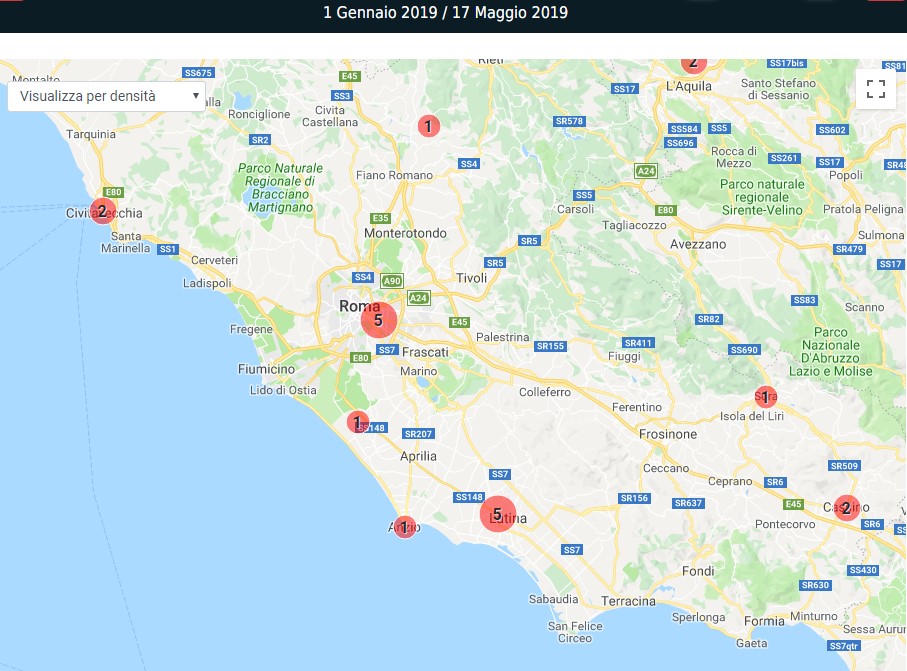Click the Ladispoli town label

coord(207,283)
